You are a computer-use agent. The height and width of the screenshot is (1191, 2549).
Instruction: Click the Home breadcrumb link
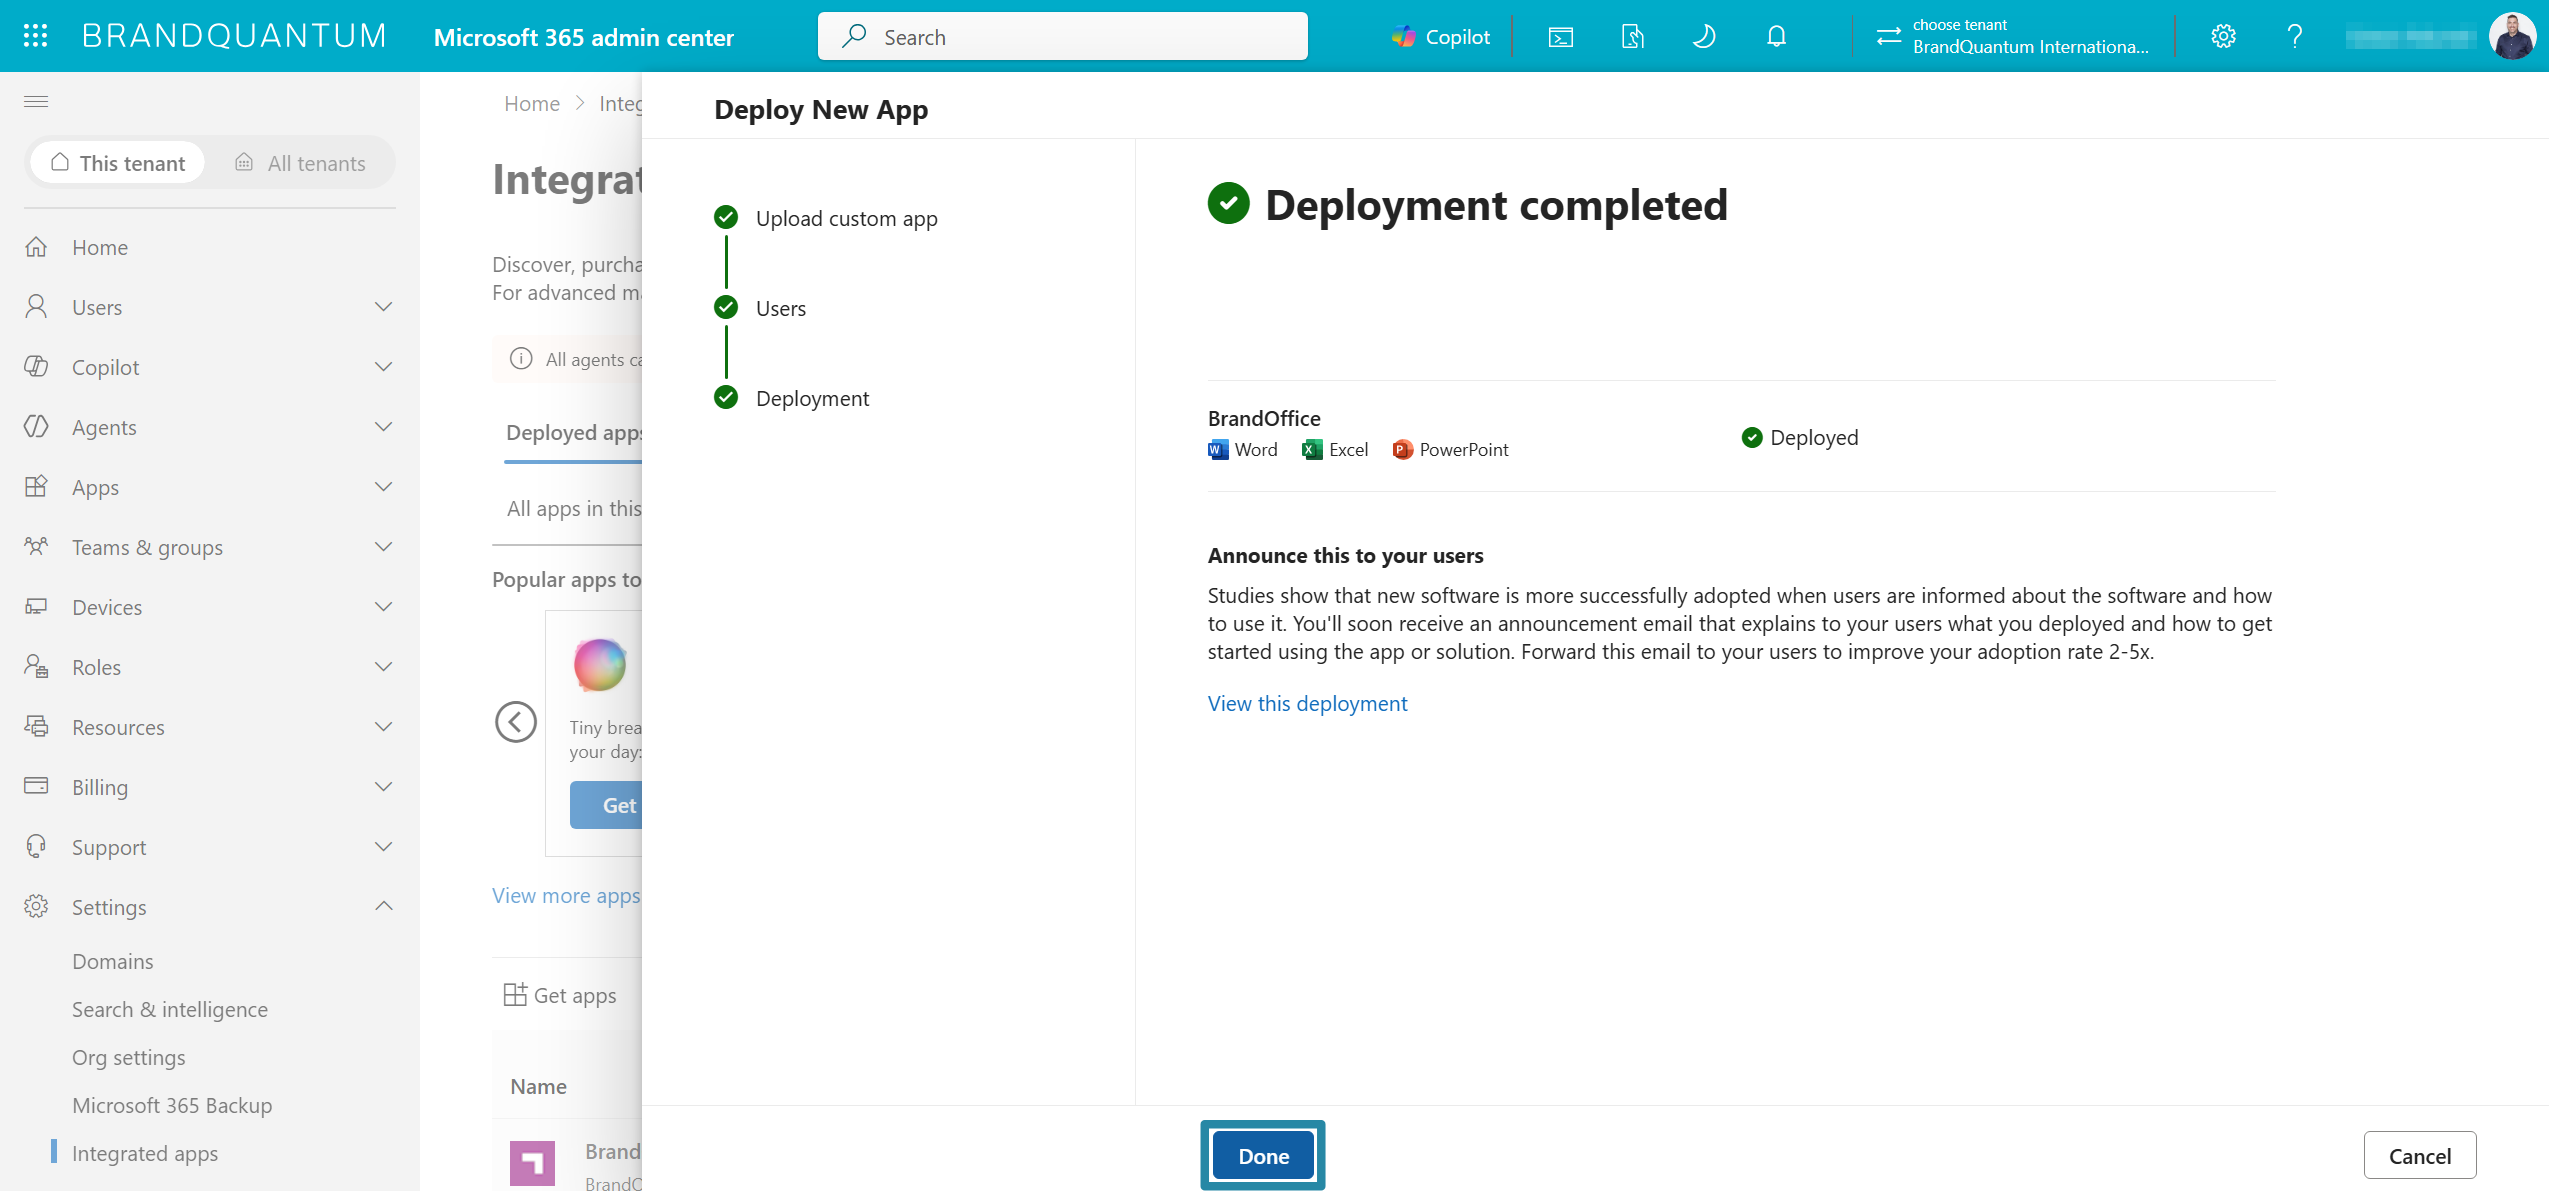pyautogui.click(x=532, y=103)
